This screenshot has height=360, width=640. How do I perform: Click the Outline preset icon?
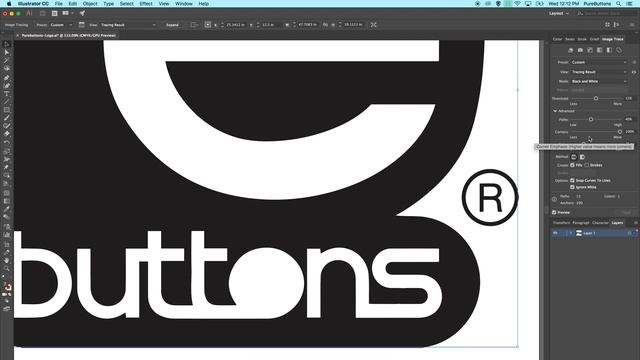point(619,50)
